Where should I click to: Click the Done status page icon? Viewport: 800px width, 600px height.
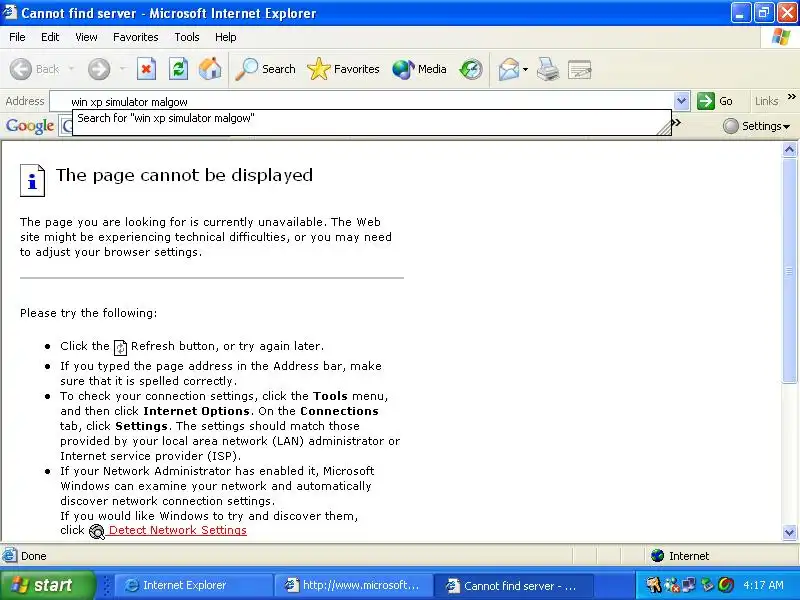pyautogui.click(x=9, y=556)
